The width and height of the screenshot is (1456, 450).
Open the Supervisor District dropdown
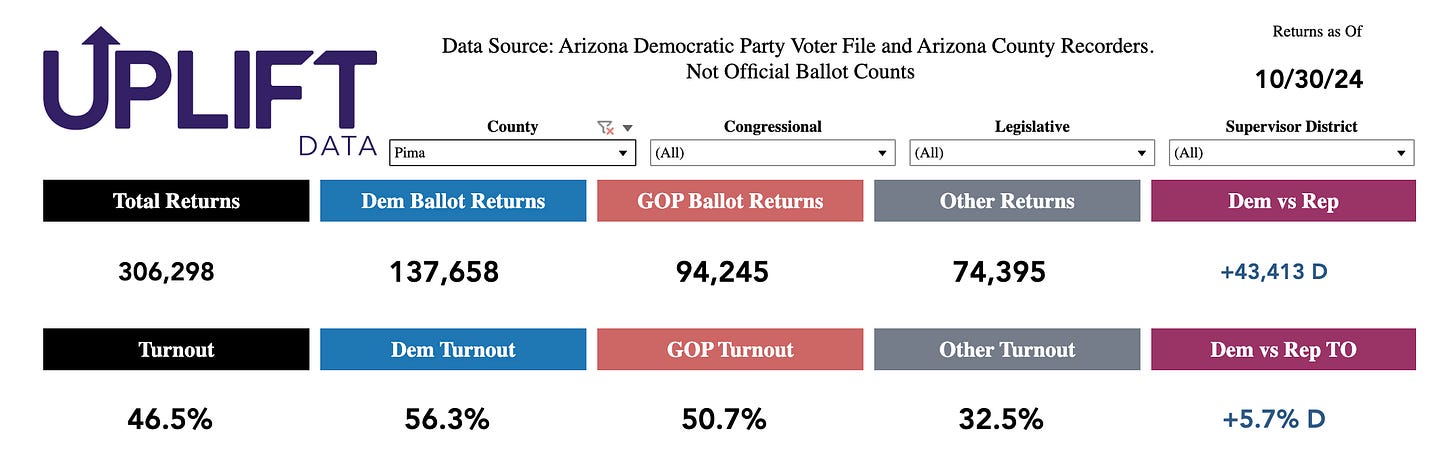[1291, 153]
